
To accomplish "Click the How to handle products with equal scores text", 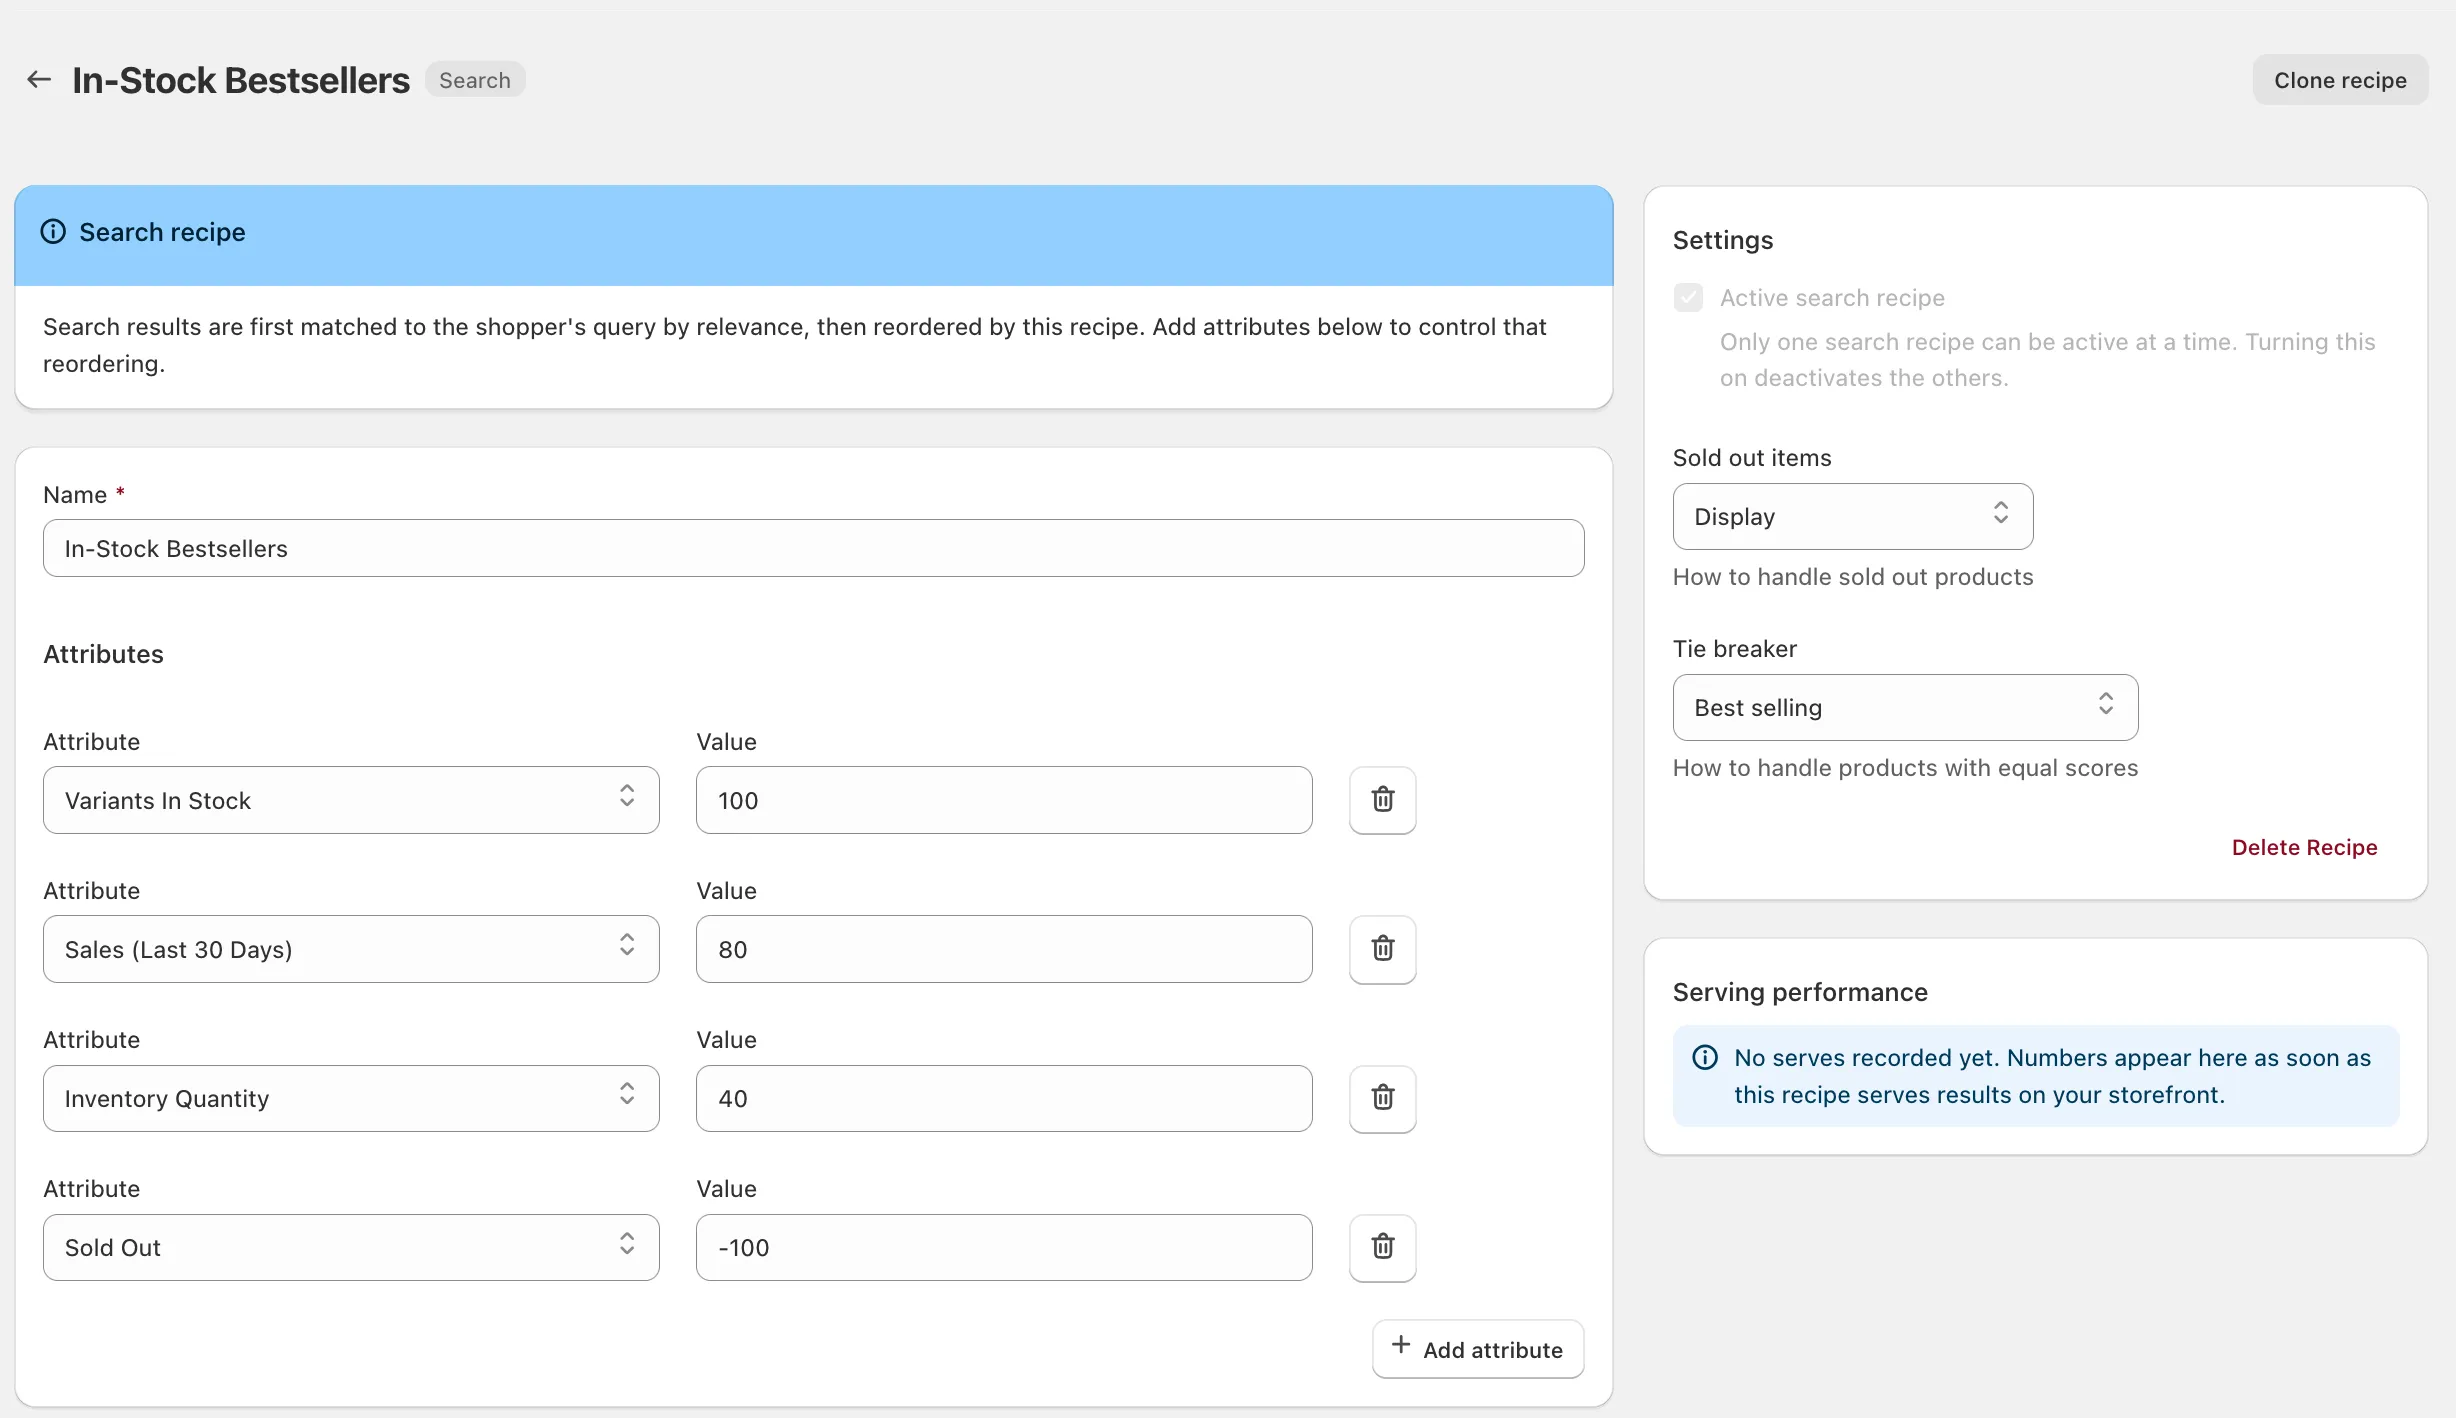I will click(1905, 768).
